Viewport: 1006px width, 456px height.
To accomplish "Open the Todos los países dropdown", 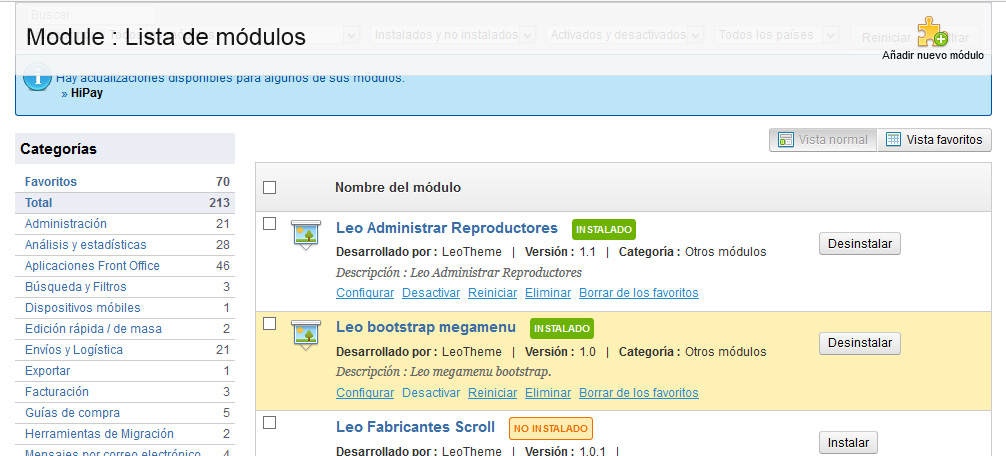I will tap(776, 35).
